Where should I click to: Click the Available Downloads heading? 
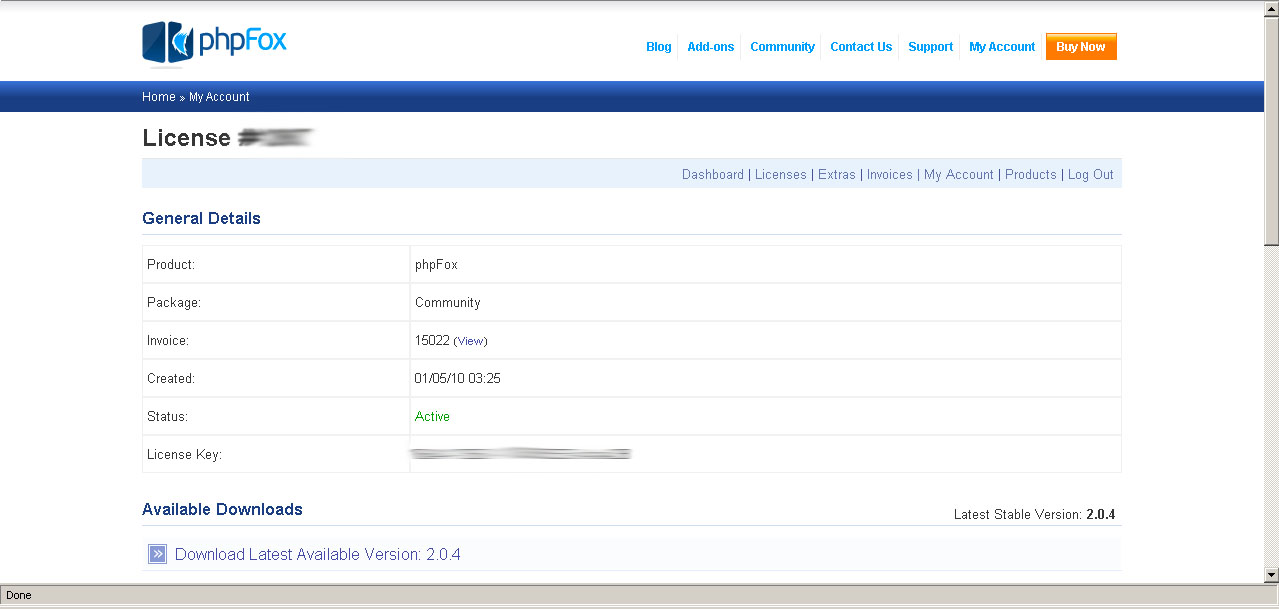coord(222,509)
